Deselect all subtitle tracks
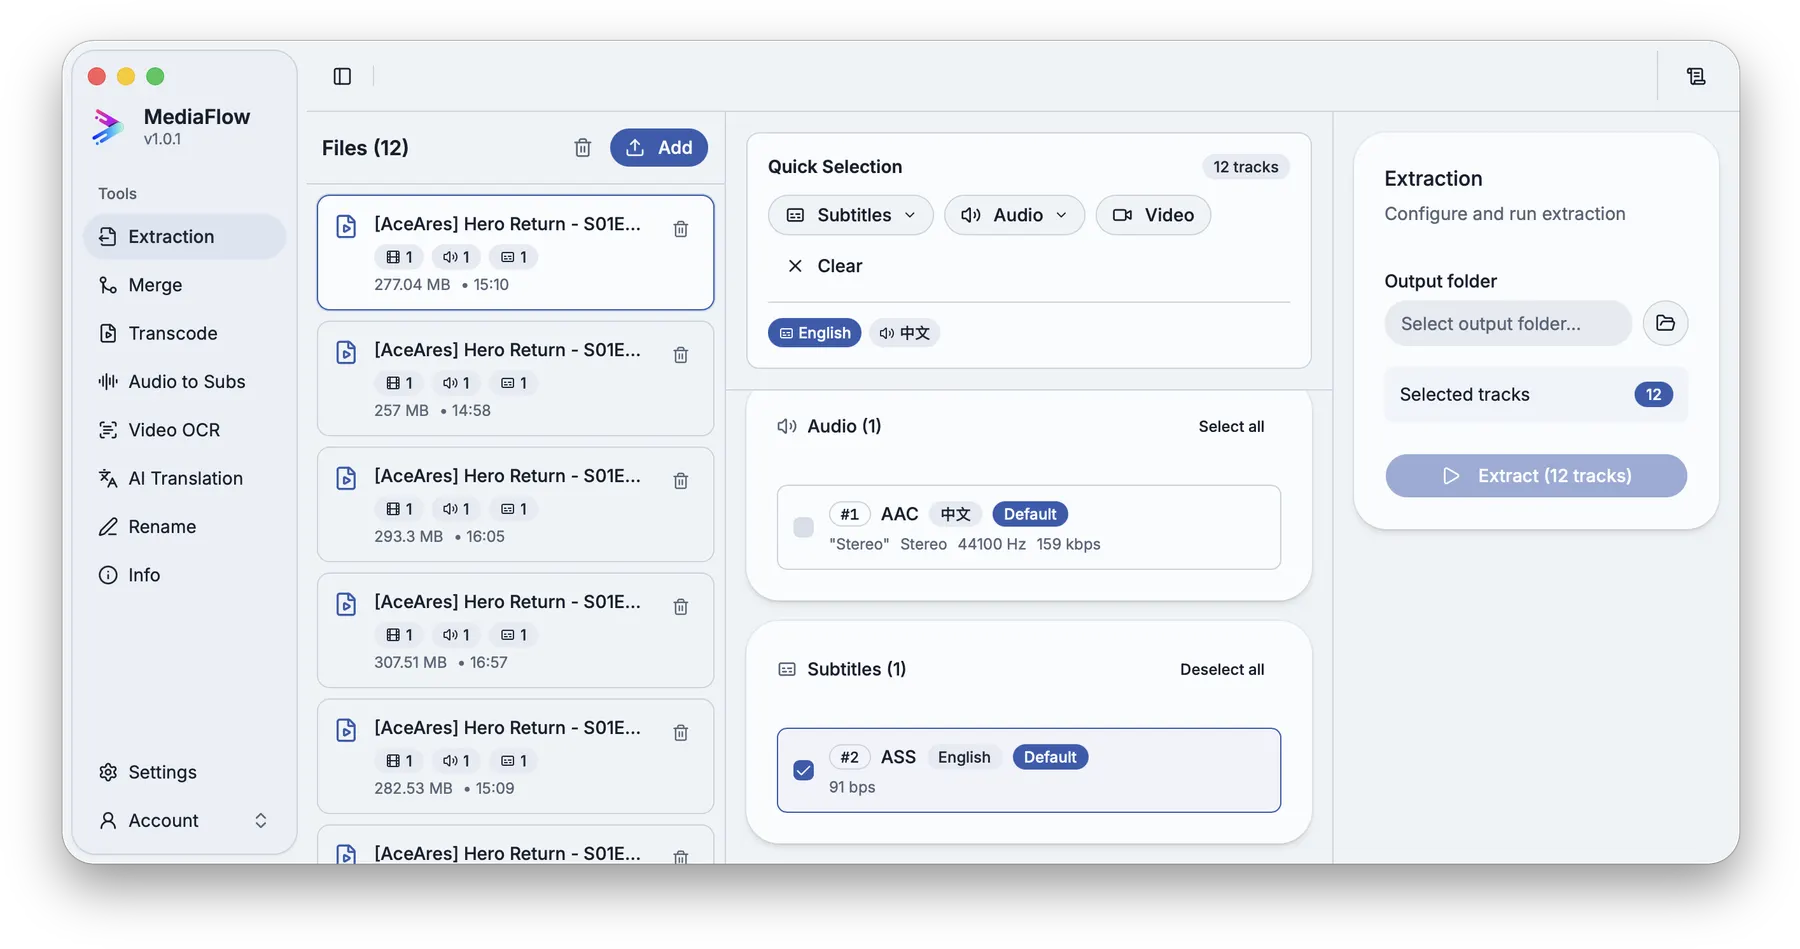 pos(1222,669)
